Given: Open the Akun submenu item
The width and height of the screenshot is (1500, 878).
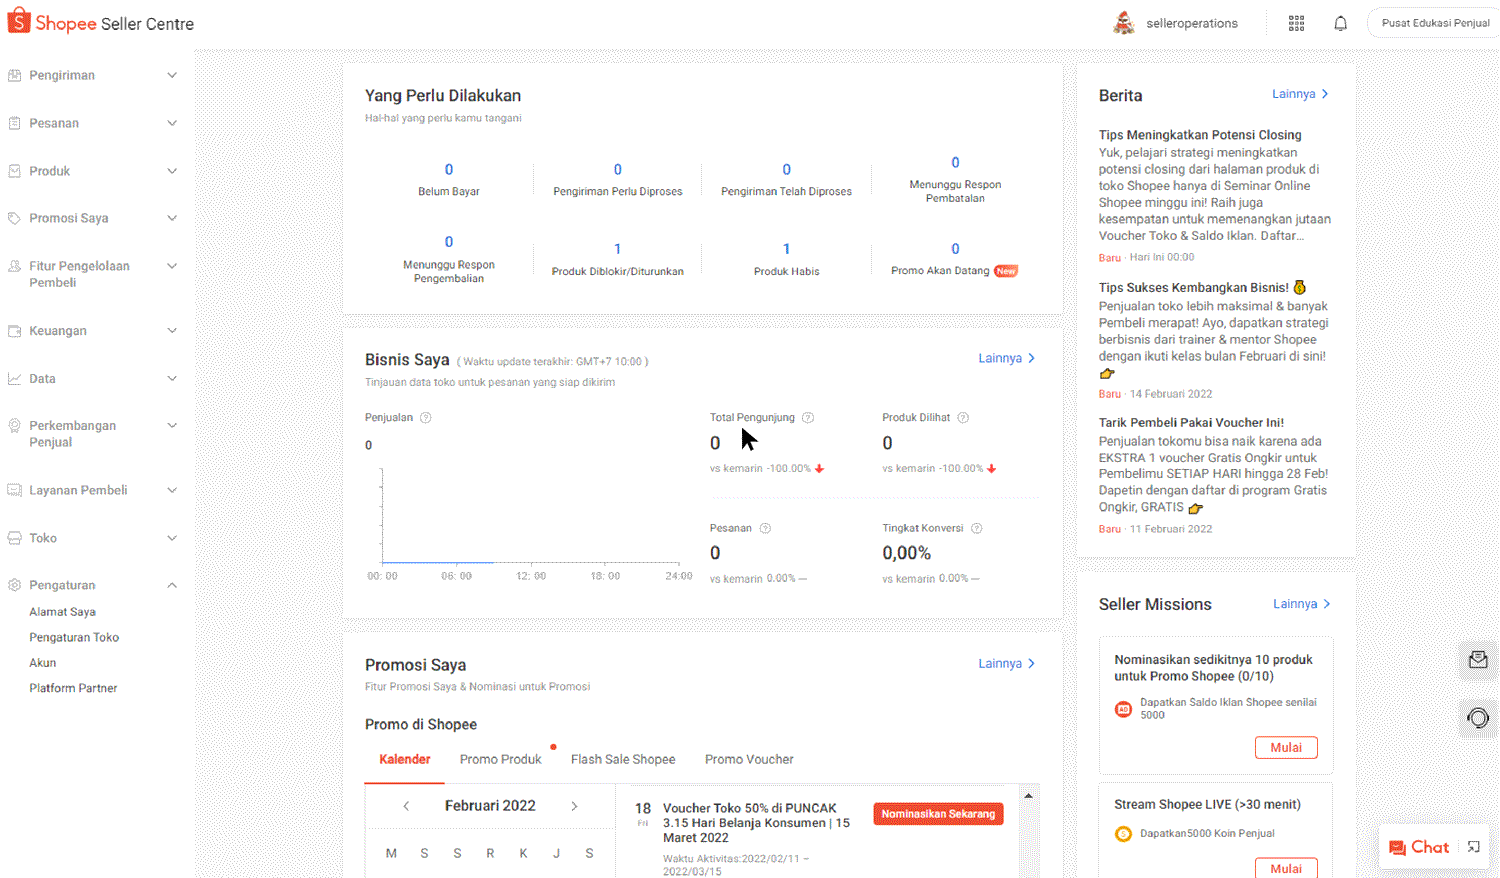Looking at the screenshot, I should 43,663.
